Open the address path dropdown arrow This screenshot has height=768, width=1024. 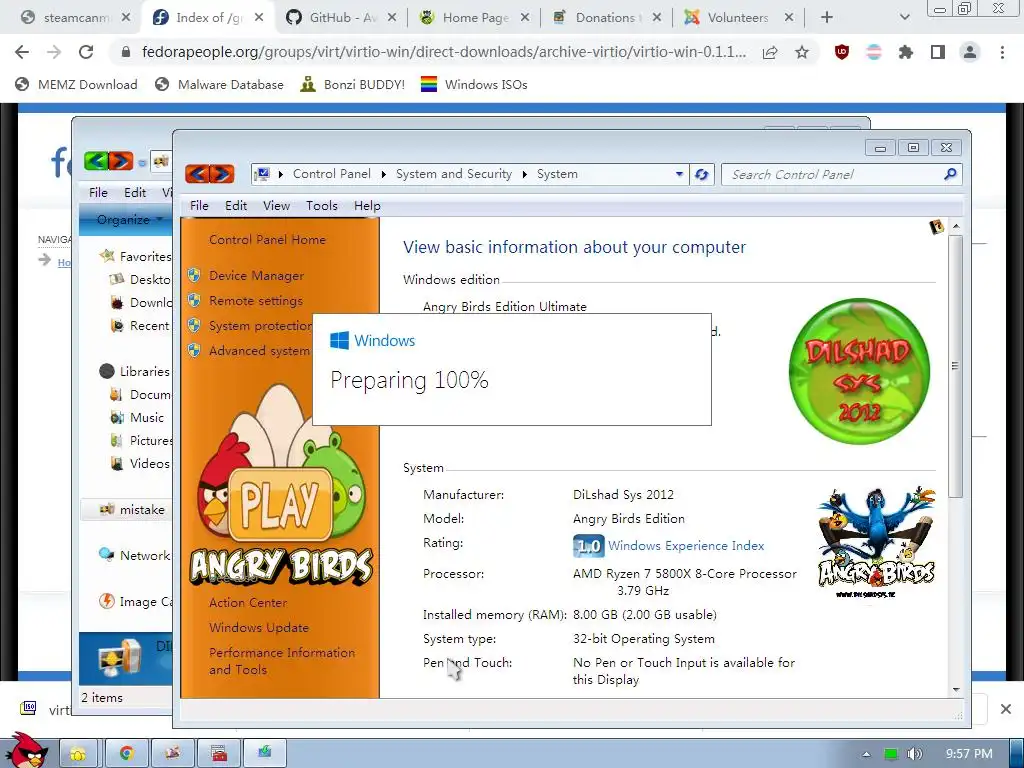click(679, 174)
